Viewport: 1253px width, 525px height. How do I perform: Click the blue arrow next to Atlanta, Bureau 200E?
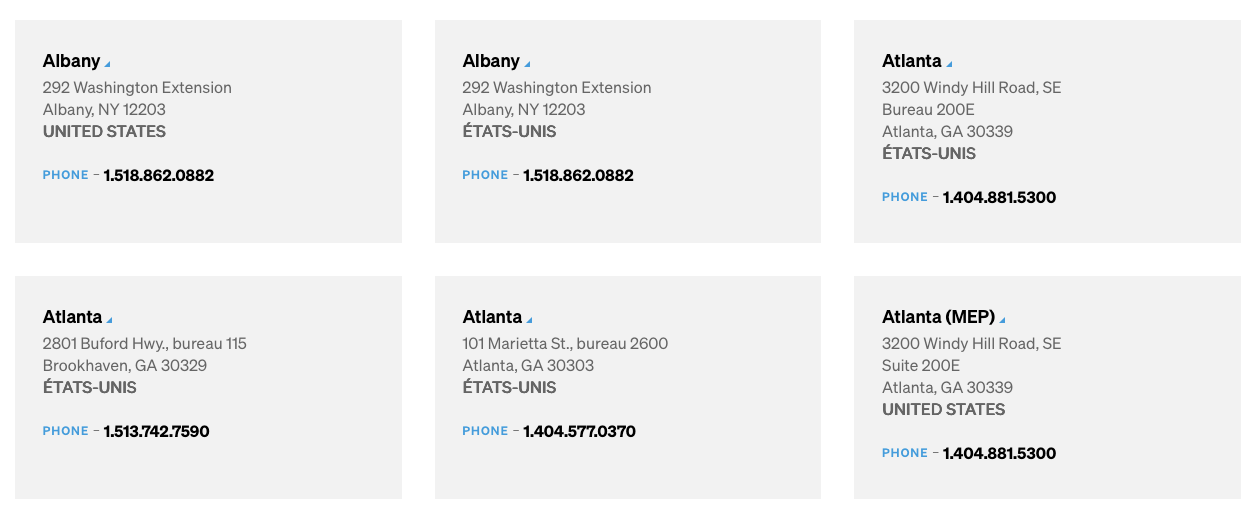click(x=949, y=65)
